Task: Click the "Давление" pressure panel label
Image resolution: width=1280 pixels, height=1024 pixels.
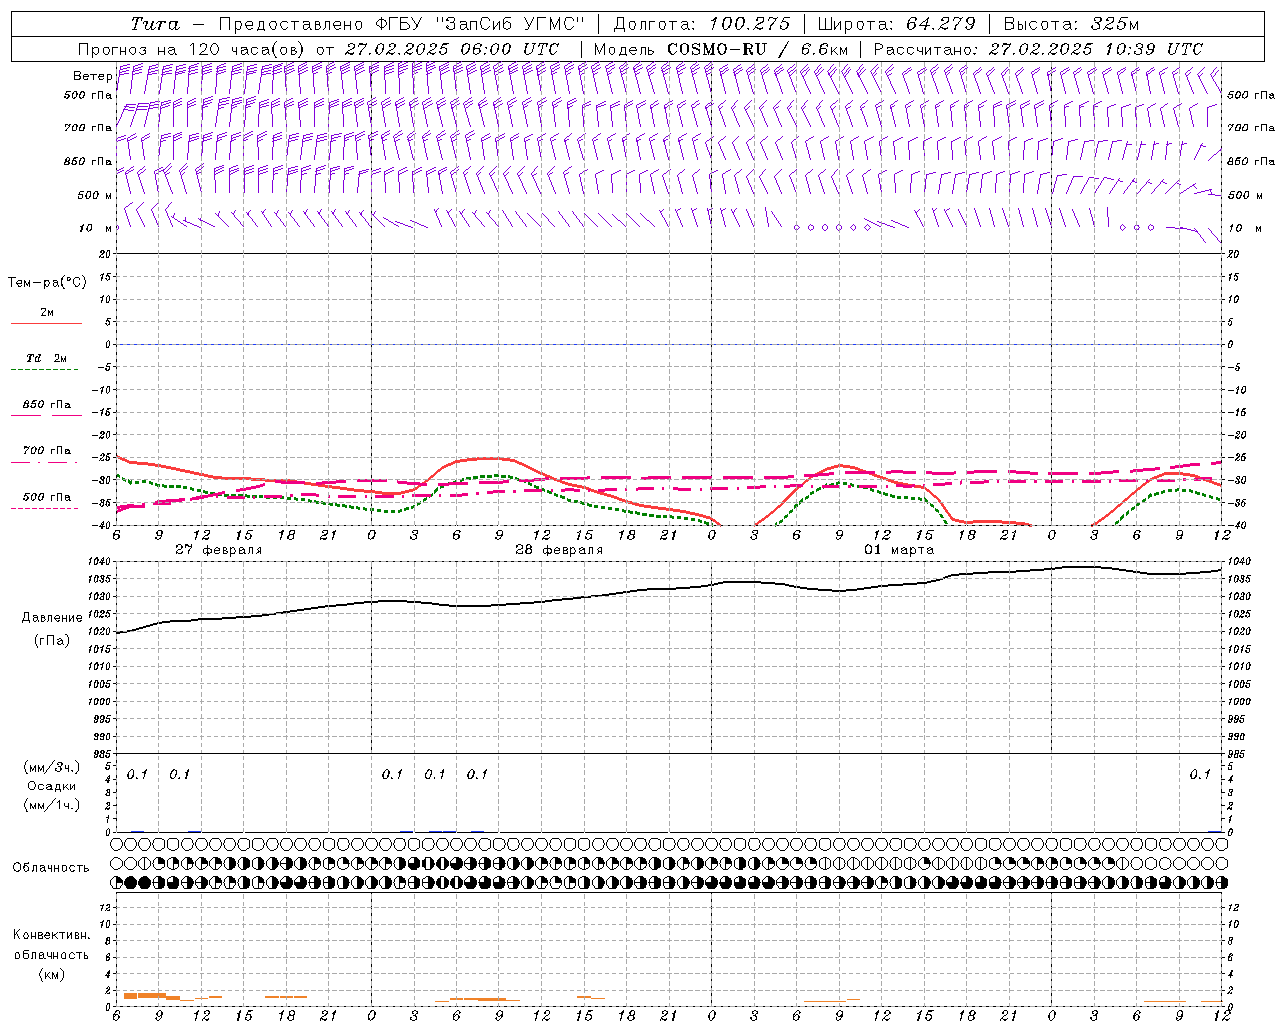Action: (x=52, y=617)
